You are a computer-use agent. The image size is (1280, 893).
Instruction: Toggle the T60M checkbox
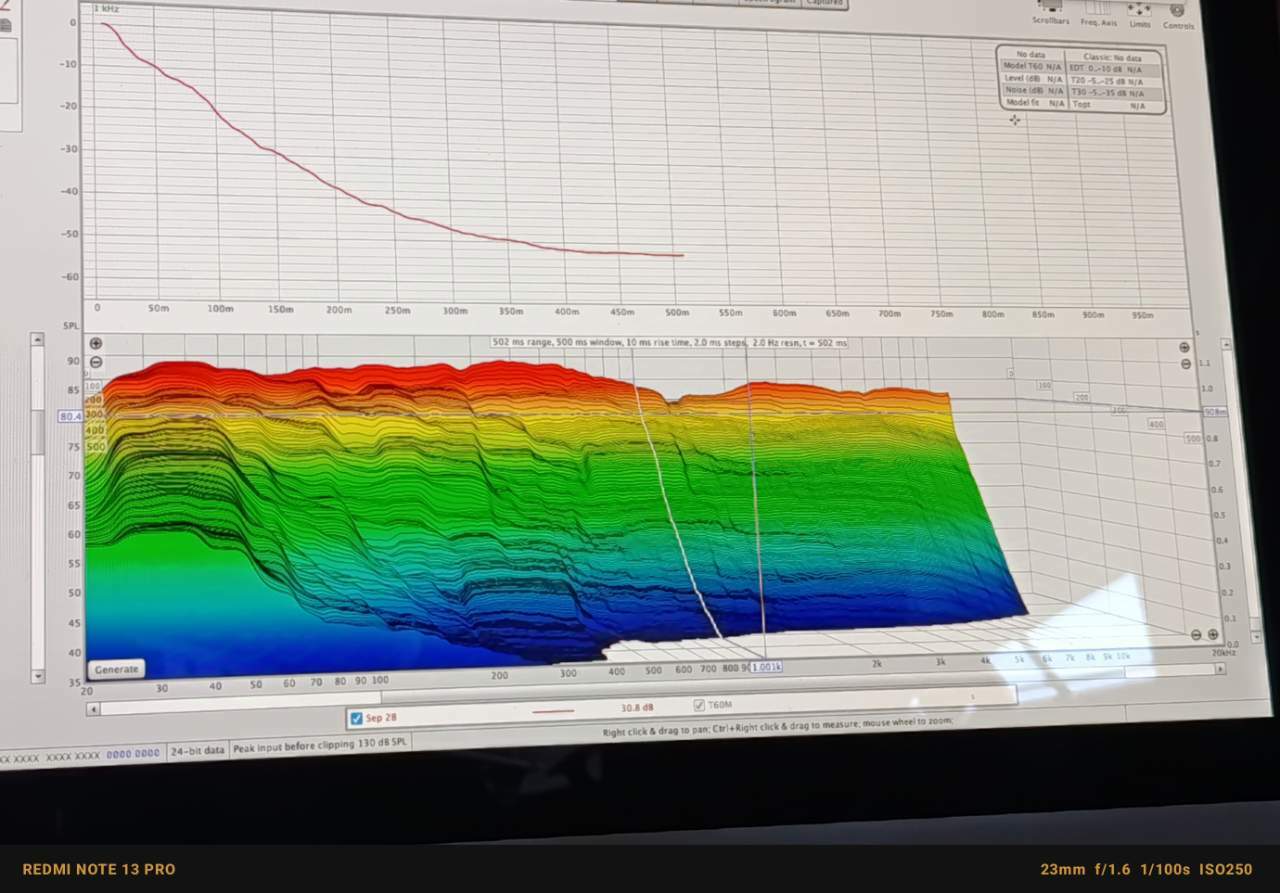point(699,705)
